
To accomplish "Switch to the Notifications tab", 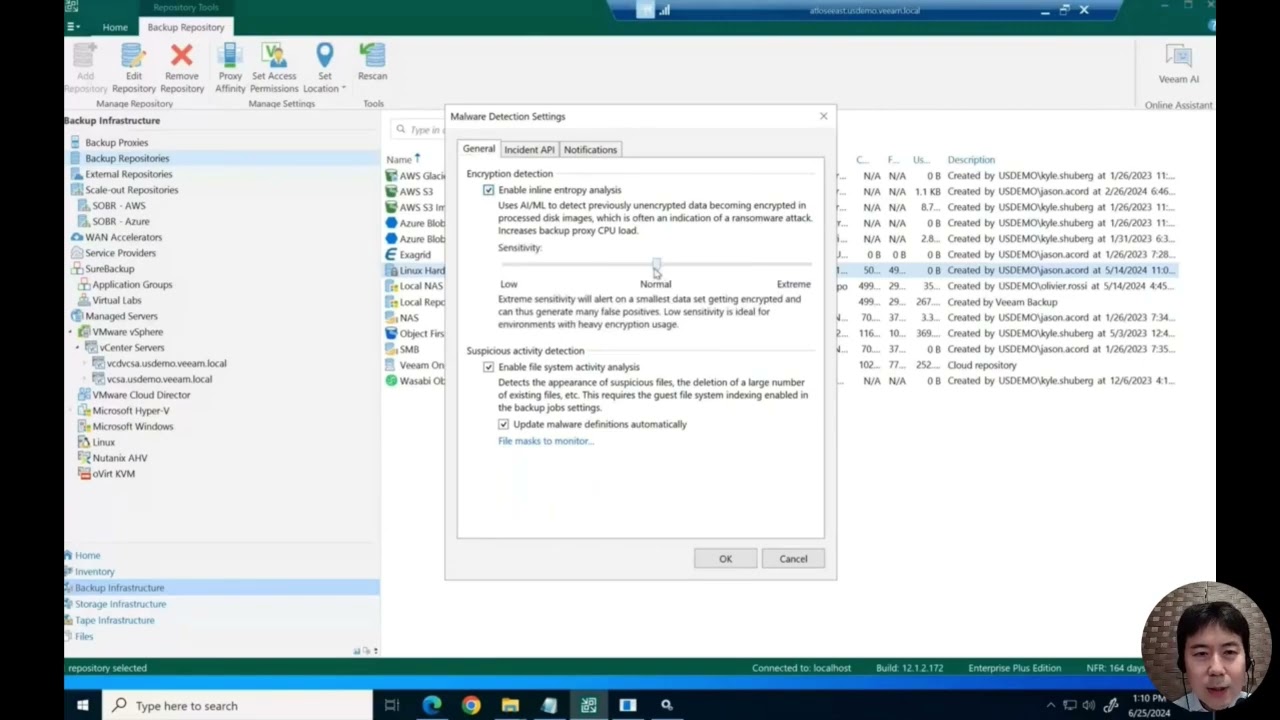I will click(x=590, y=150).
